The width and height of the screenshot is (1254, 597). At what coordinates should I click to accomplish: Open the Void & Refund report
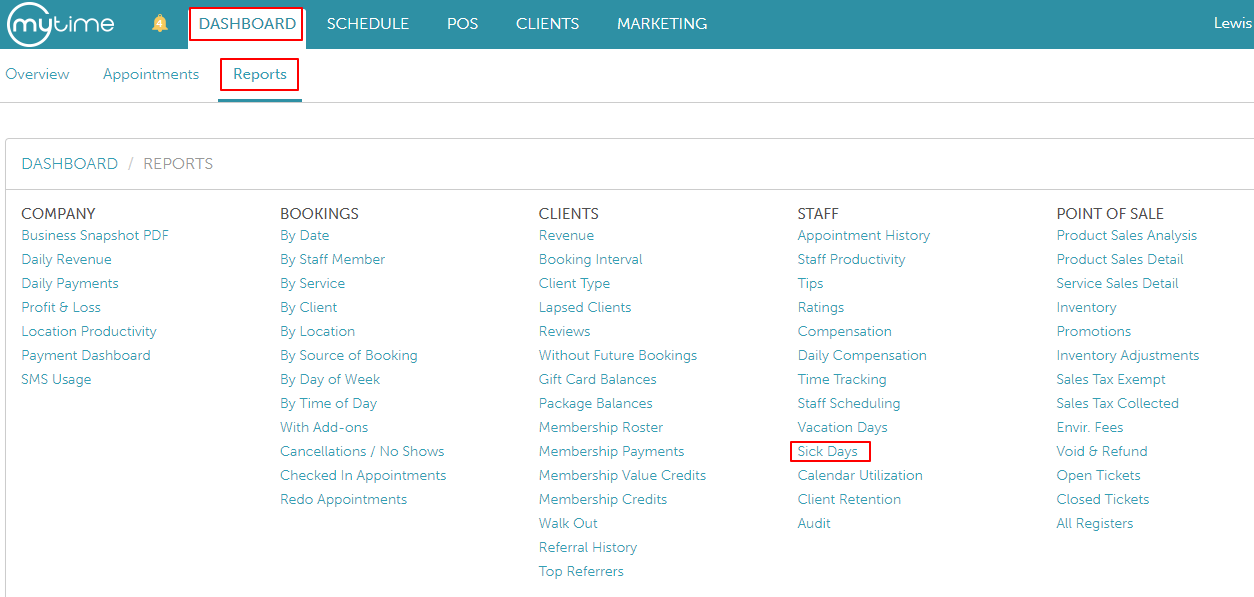click(x=1102, y=452)
